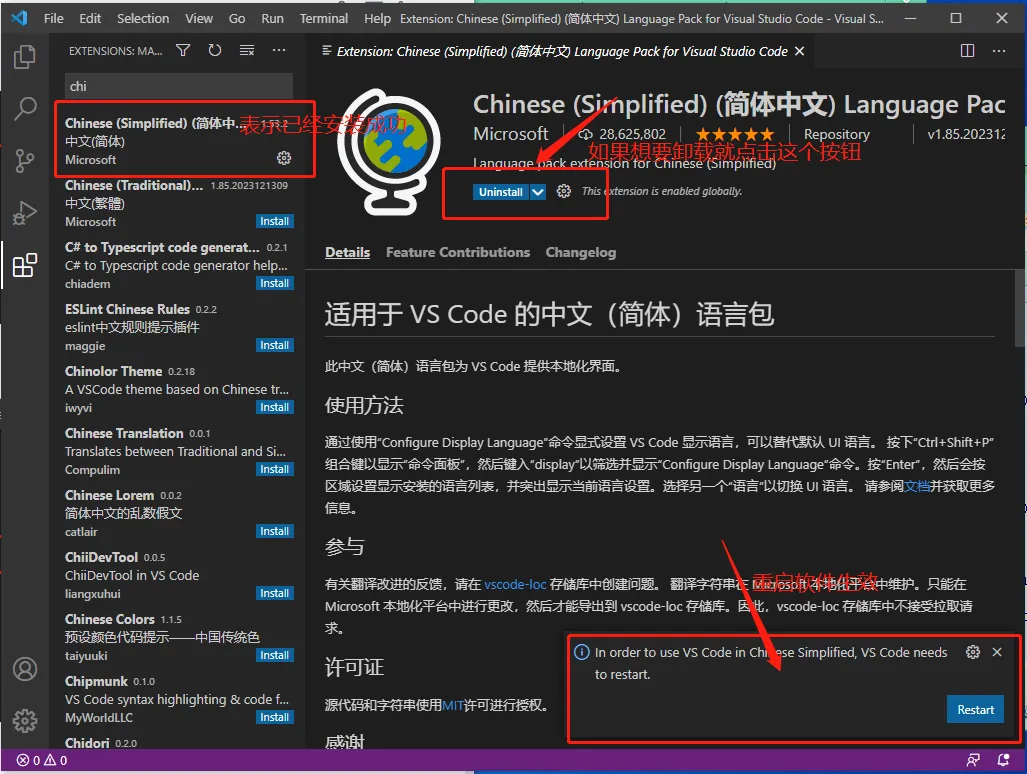Viewport: 1027px width, 774px height.
Task: Open the Explorer view in activity bar
Action: (24, 57)
